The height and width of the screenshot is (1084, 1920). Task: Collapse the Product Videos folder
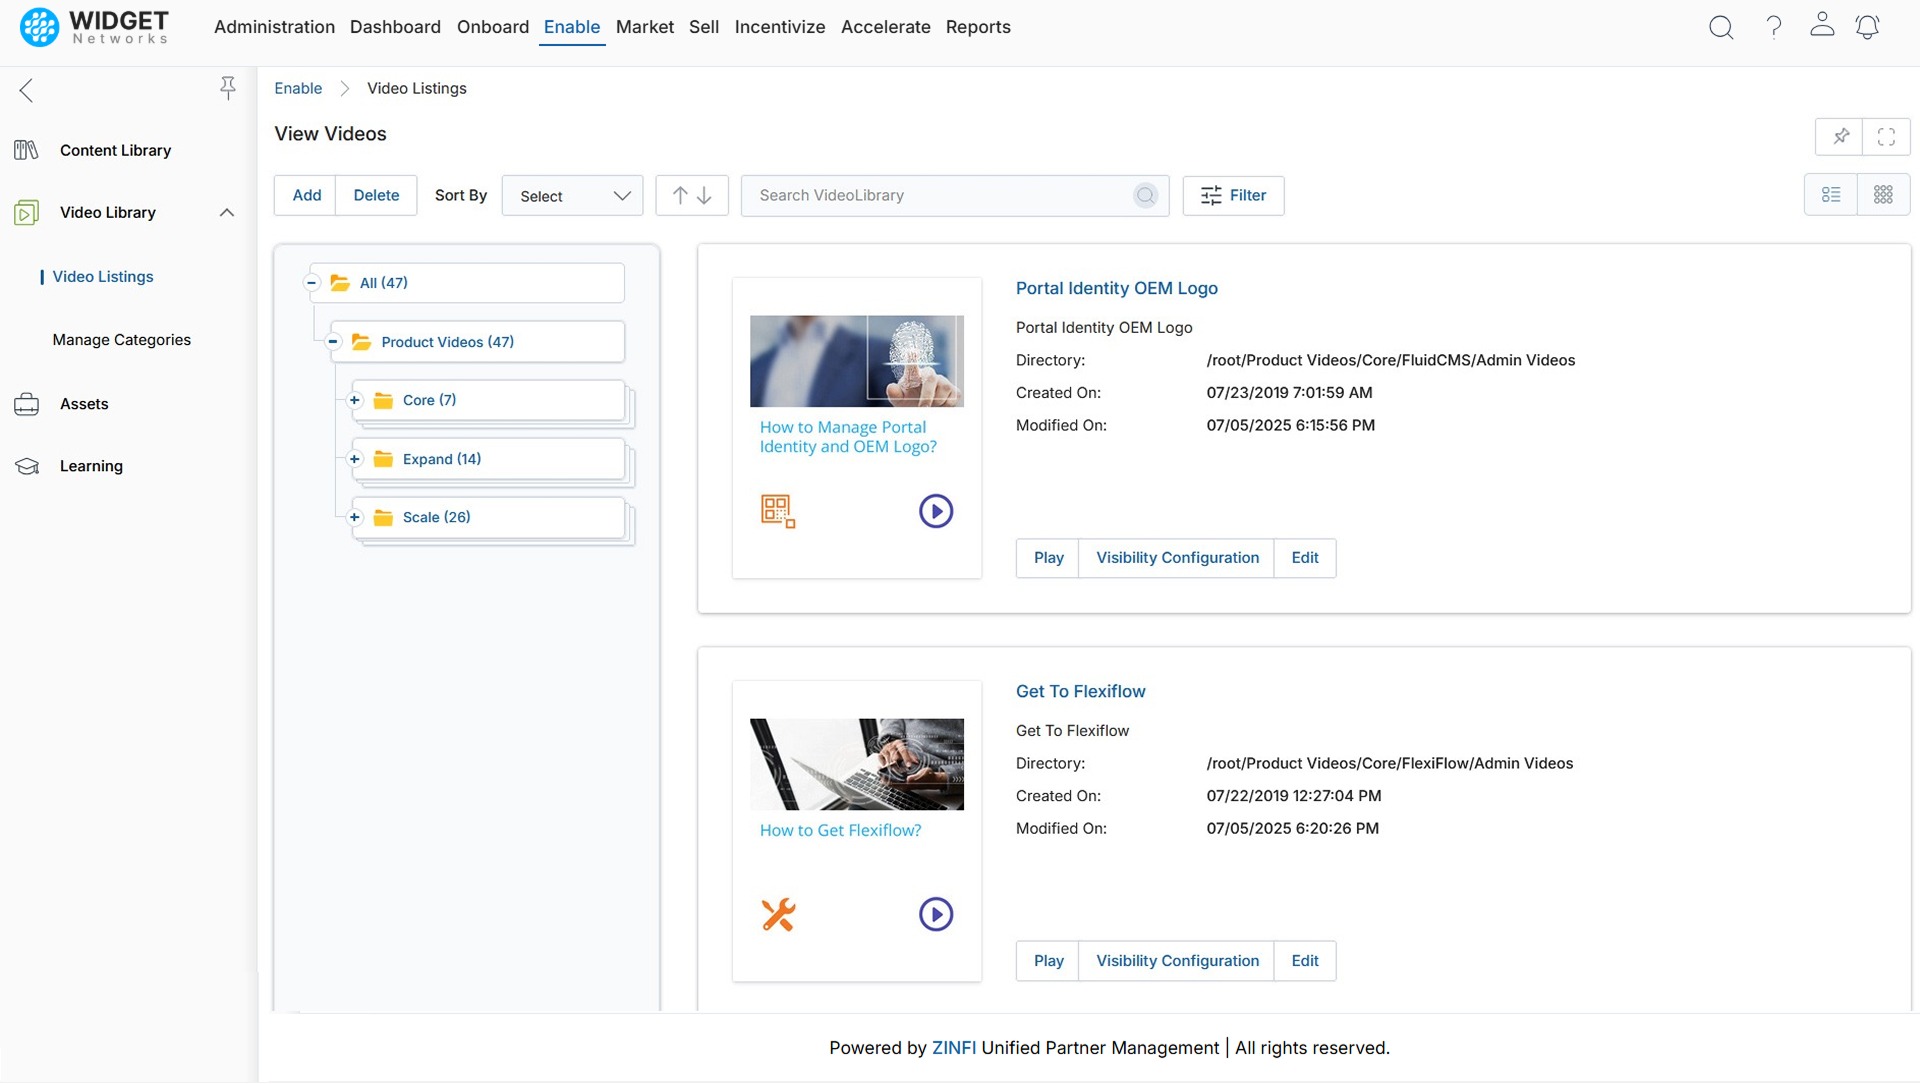tap(333, 341)
